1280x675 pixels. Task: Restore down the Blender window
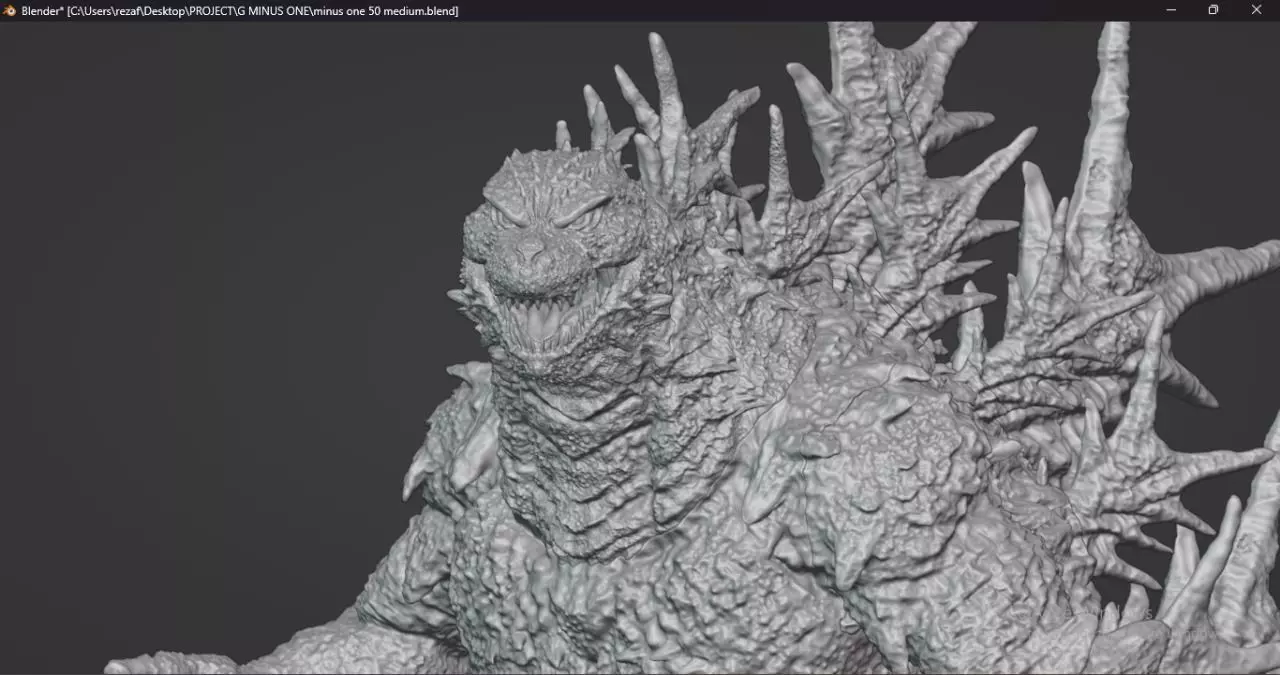tap(1213, 10)
